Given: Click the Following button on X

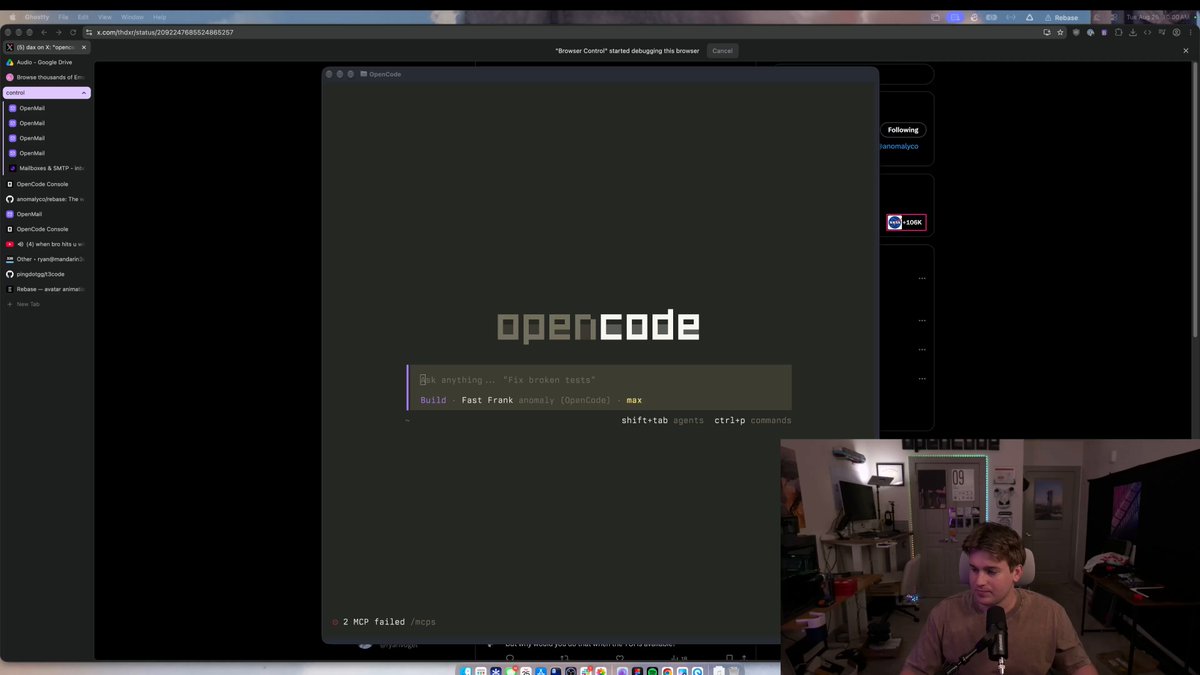Looking at the screenshot, I should pos(903,130).
